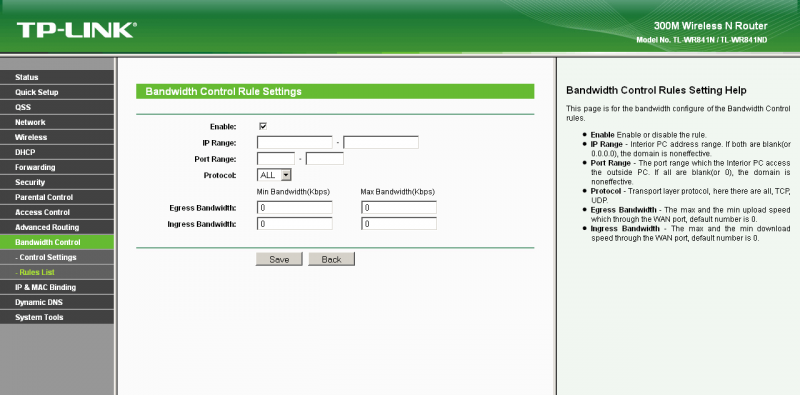The width and height of the screenshot is (800, 395).
Task: Open Control Settings submenu item
Action: click(x=57, y=257)
